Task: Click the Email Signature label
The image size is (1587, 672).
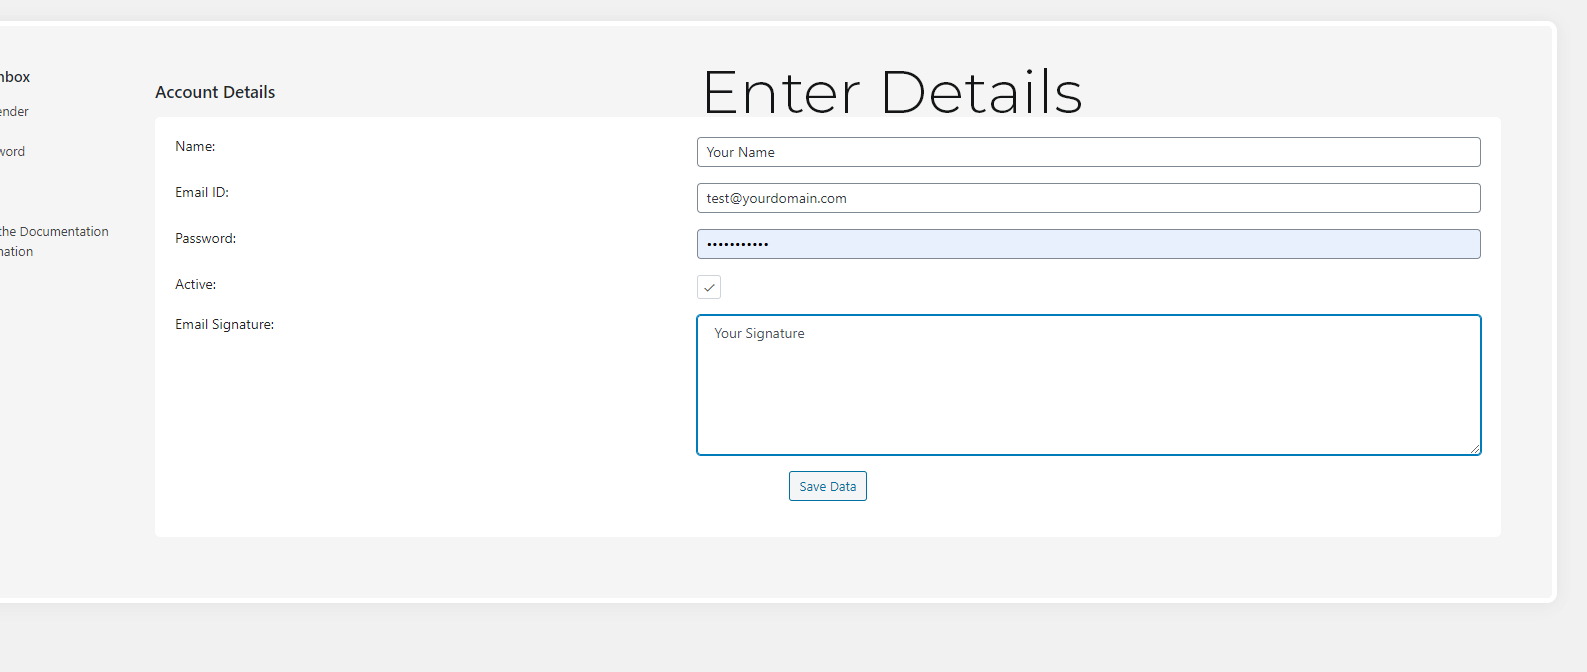Action: 224,324
